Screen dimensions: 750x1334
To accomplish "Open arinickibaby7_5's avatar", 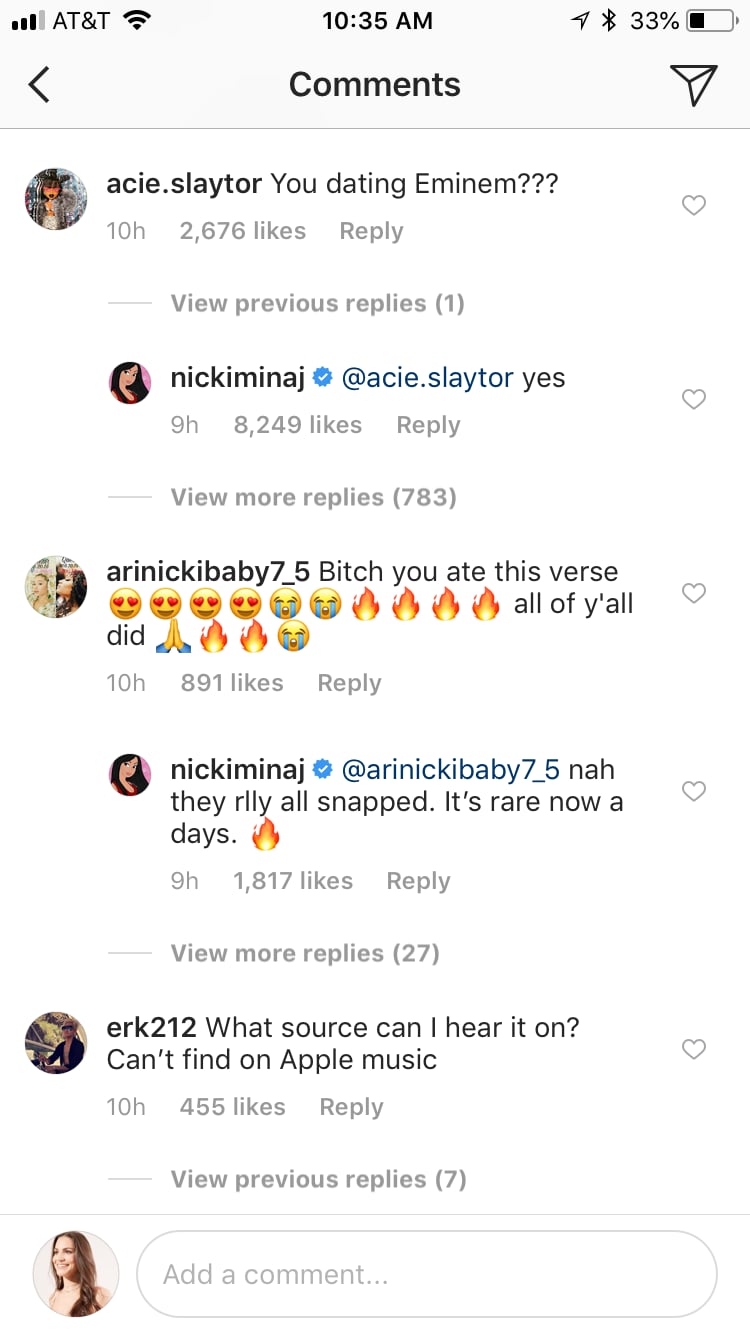I will pyautogui.click(x=56, y=587).
